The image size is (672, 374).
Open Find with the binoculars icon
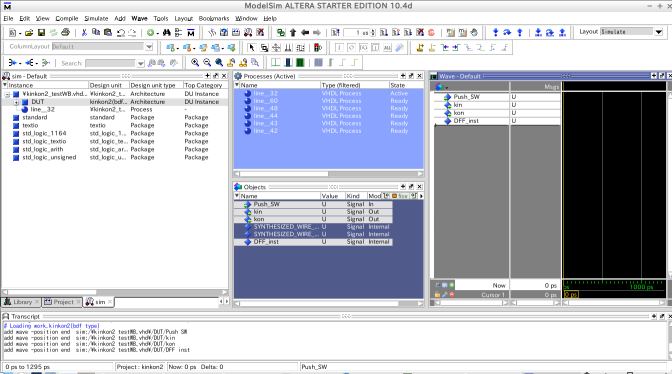pyautogui.click(x=167, y=33)
